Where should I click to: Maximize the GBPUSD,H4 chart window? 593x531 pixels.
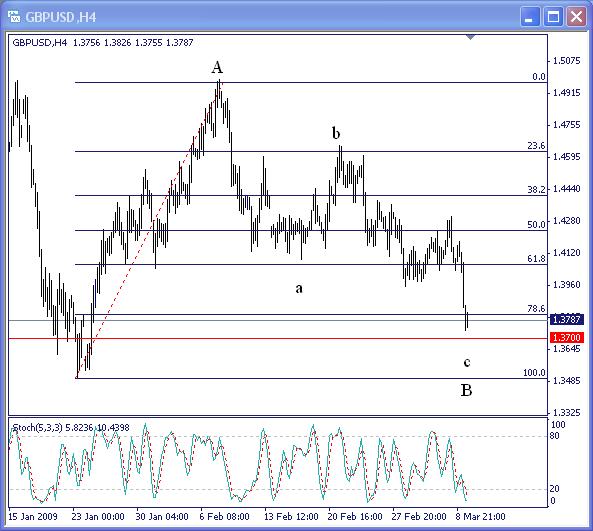click(553, 17)
